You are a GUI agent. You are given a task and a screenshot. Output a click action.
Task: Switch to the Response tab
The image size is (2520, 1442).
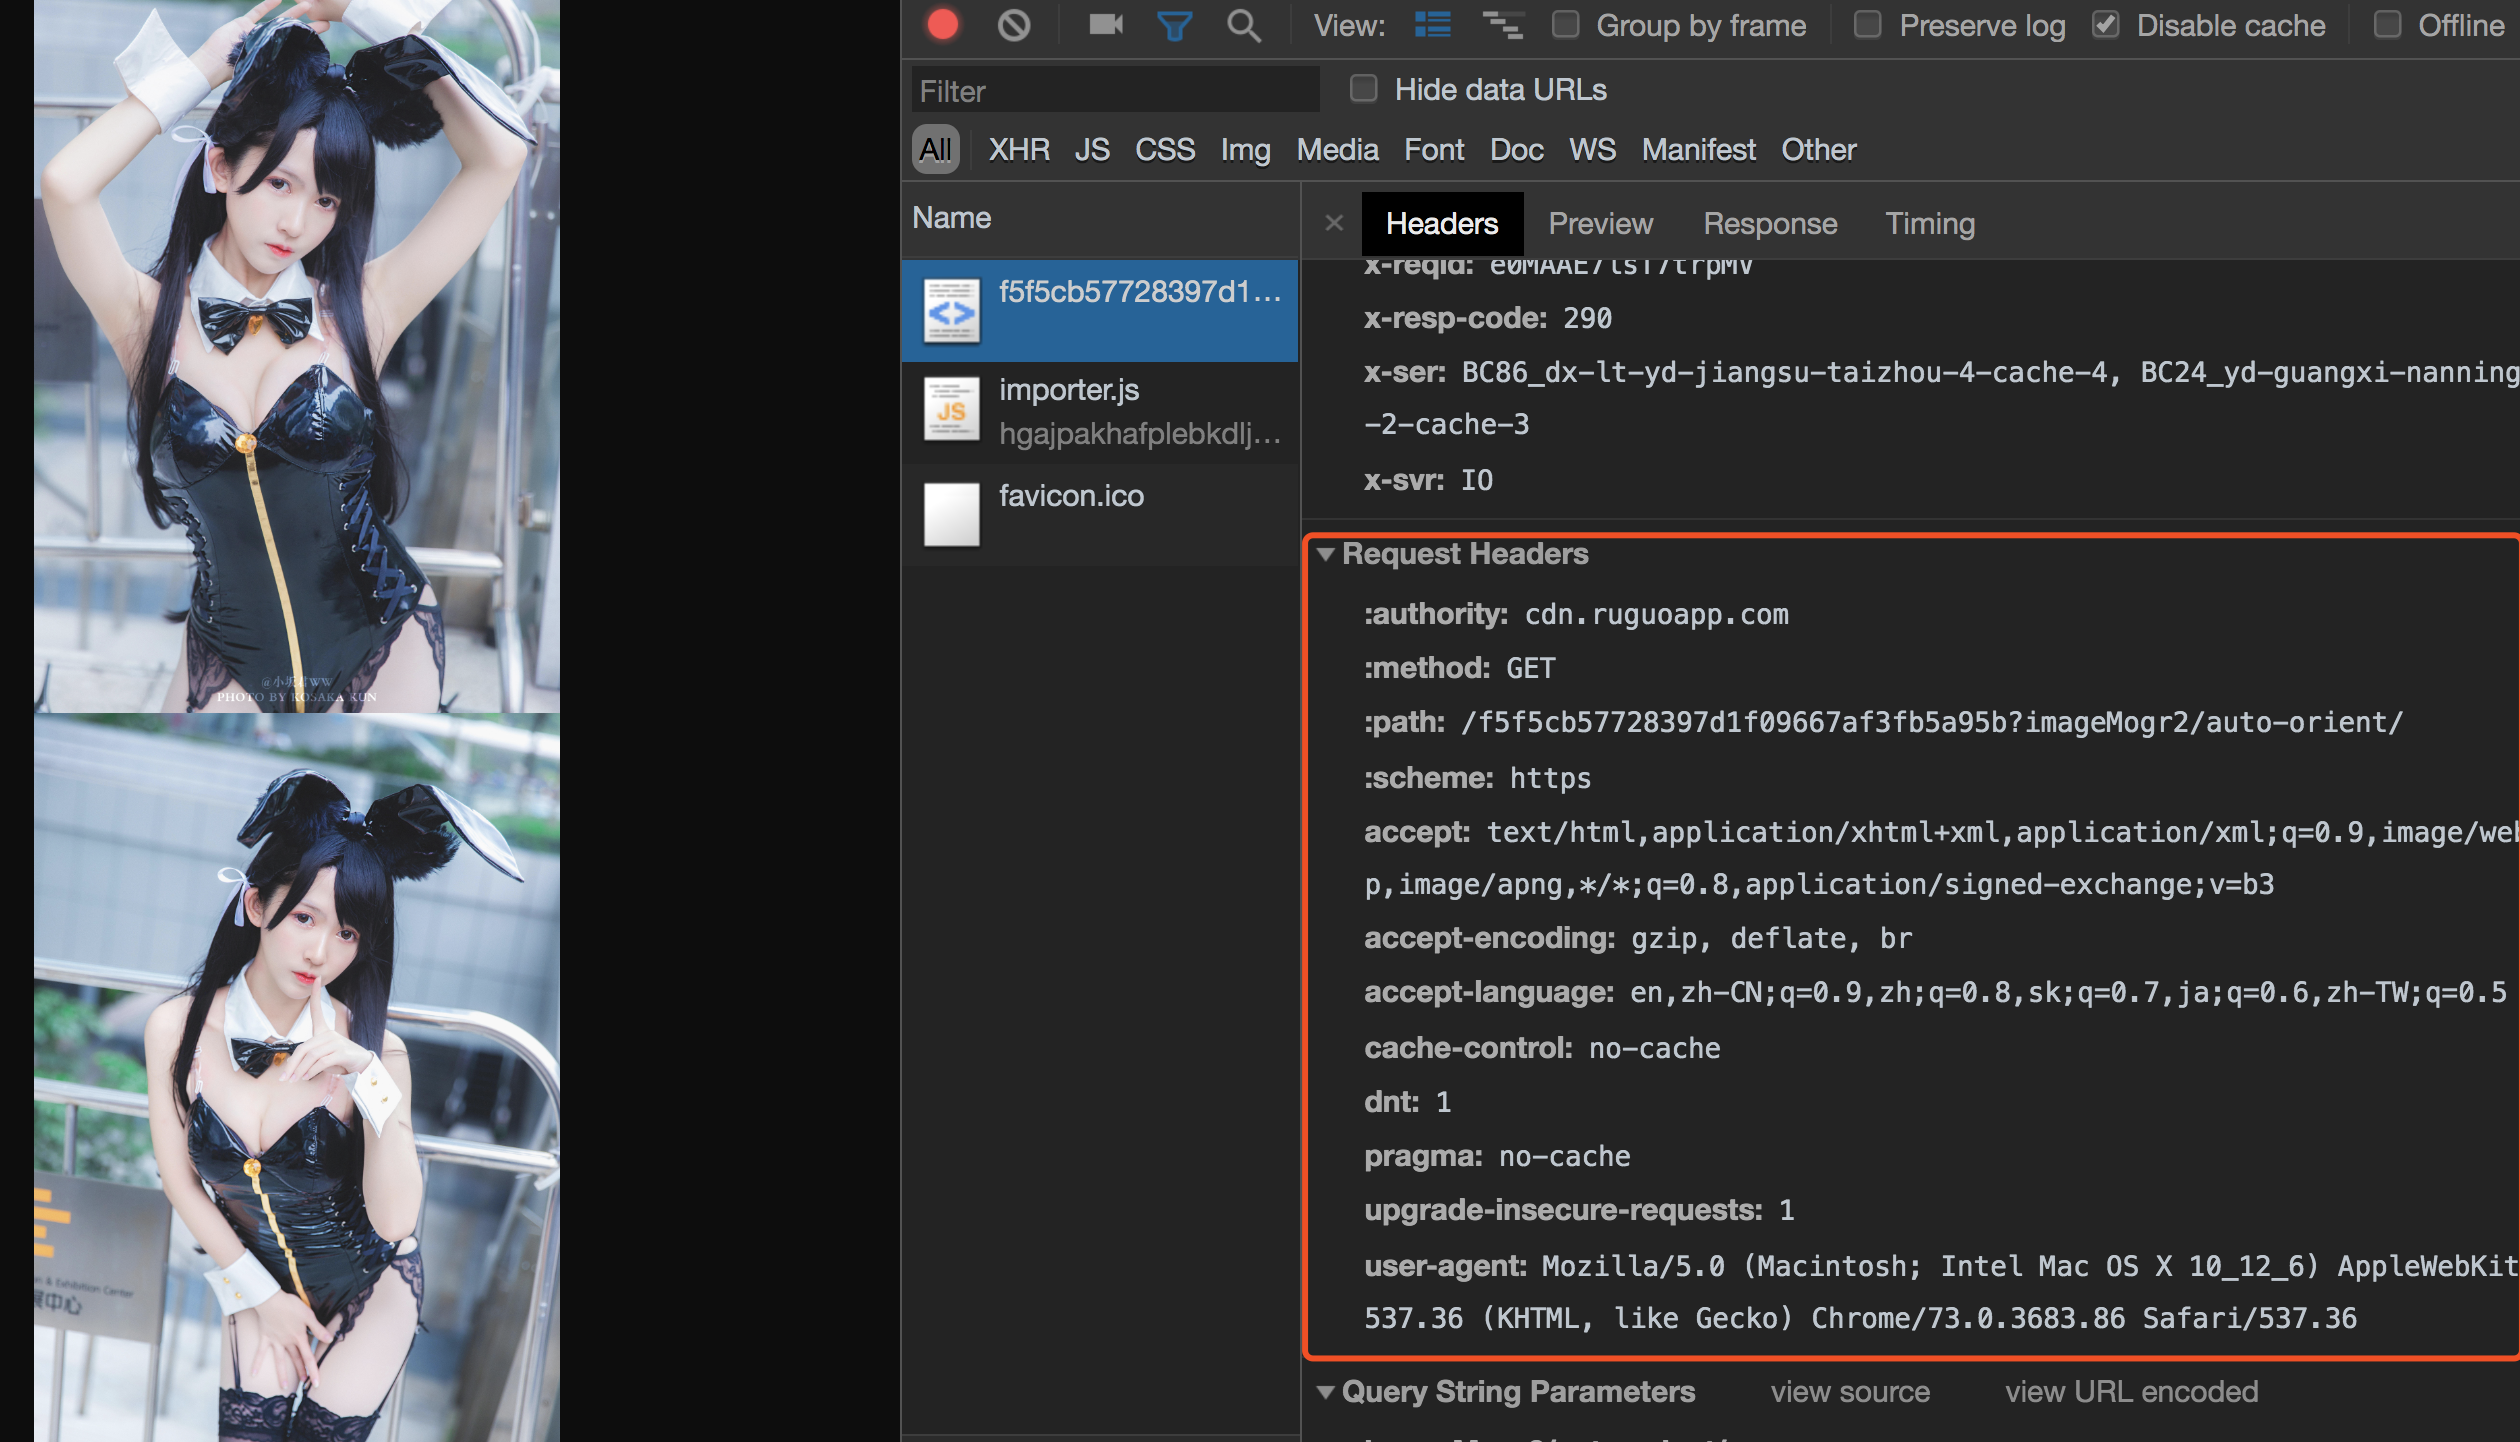pyautogui.click(x=1771, y=223)
